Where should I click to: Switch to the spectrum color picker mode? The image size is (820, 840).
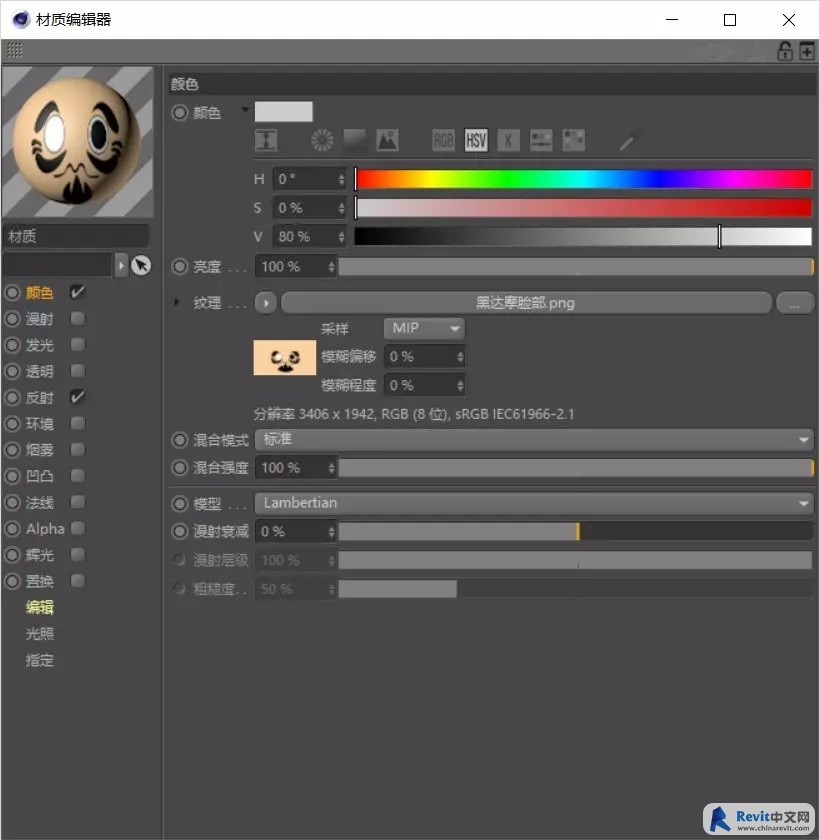pyautogui.click(x=355, y=141)
